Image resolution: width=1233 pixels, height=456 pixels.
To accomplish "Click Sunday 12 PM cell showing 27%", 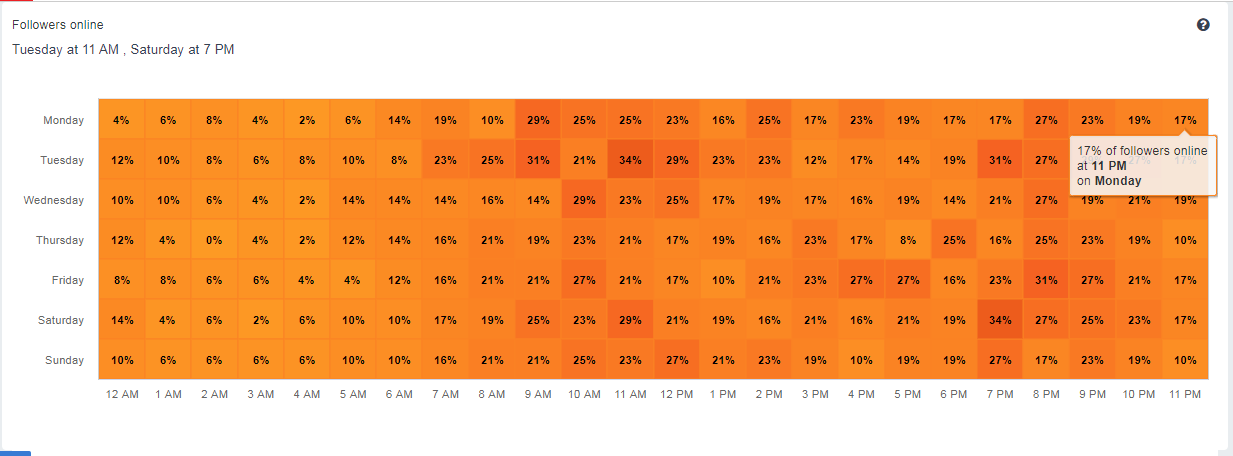I will click(x=677, y=360).
